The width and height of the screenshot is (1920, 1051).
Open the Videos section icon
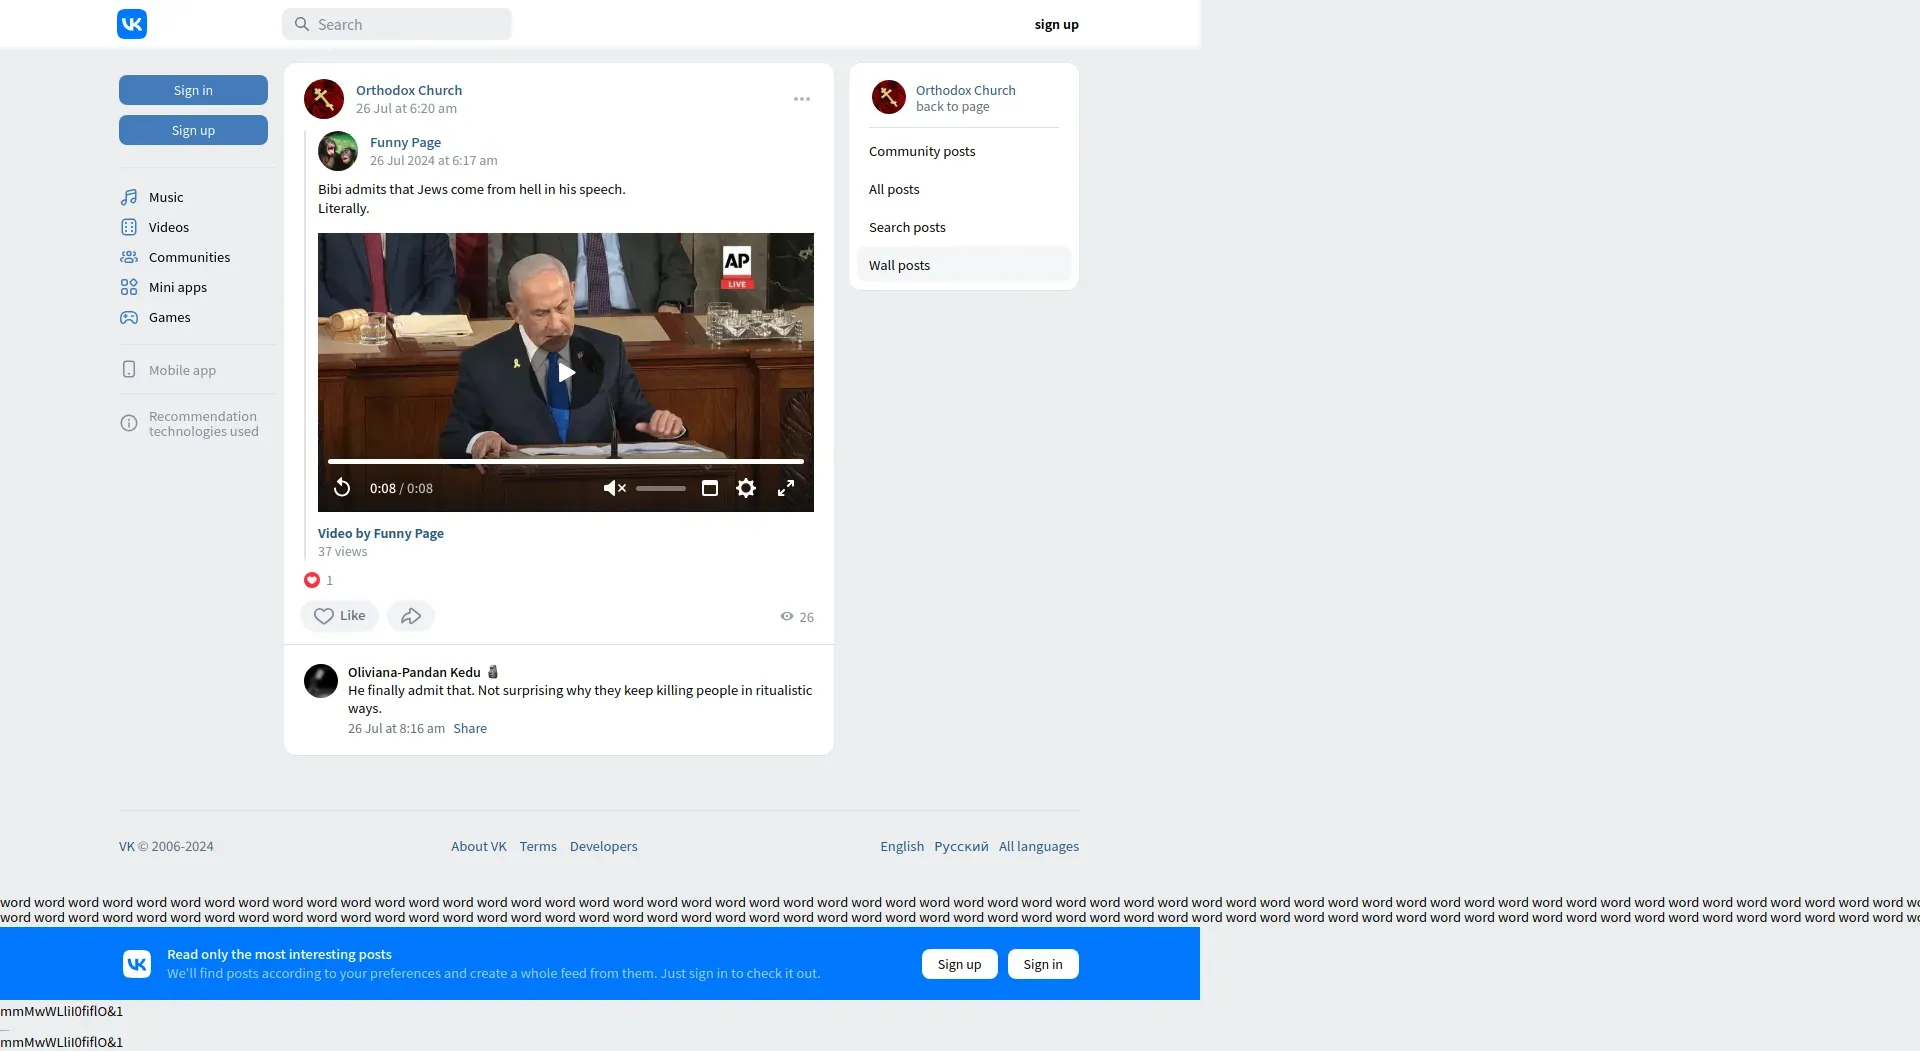coord(129,227)
